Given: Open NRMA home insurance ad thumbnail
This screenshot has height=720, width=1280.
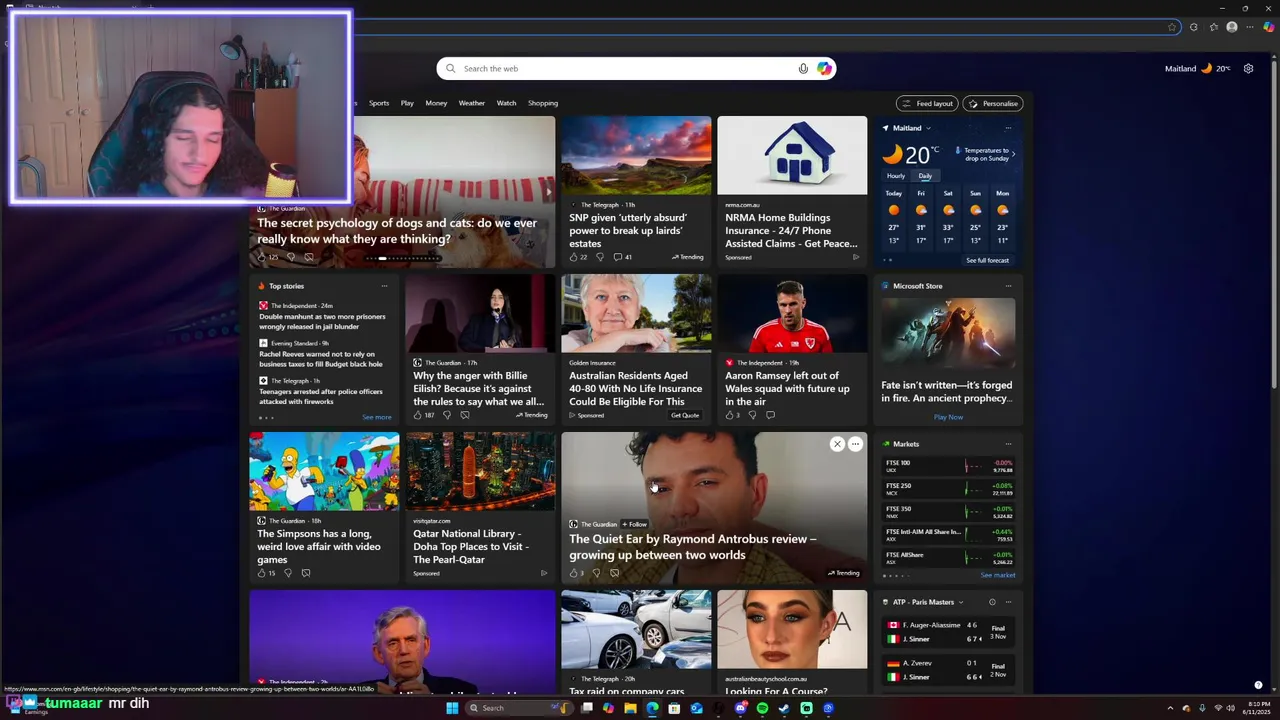Looking at the screenshot, I should coord(792,155).
